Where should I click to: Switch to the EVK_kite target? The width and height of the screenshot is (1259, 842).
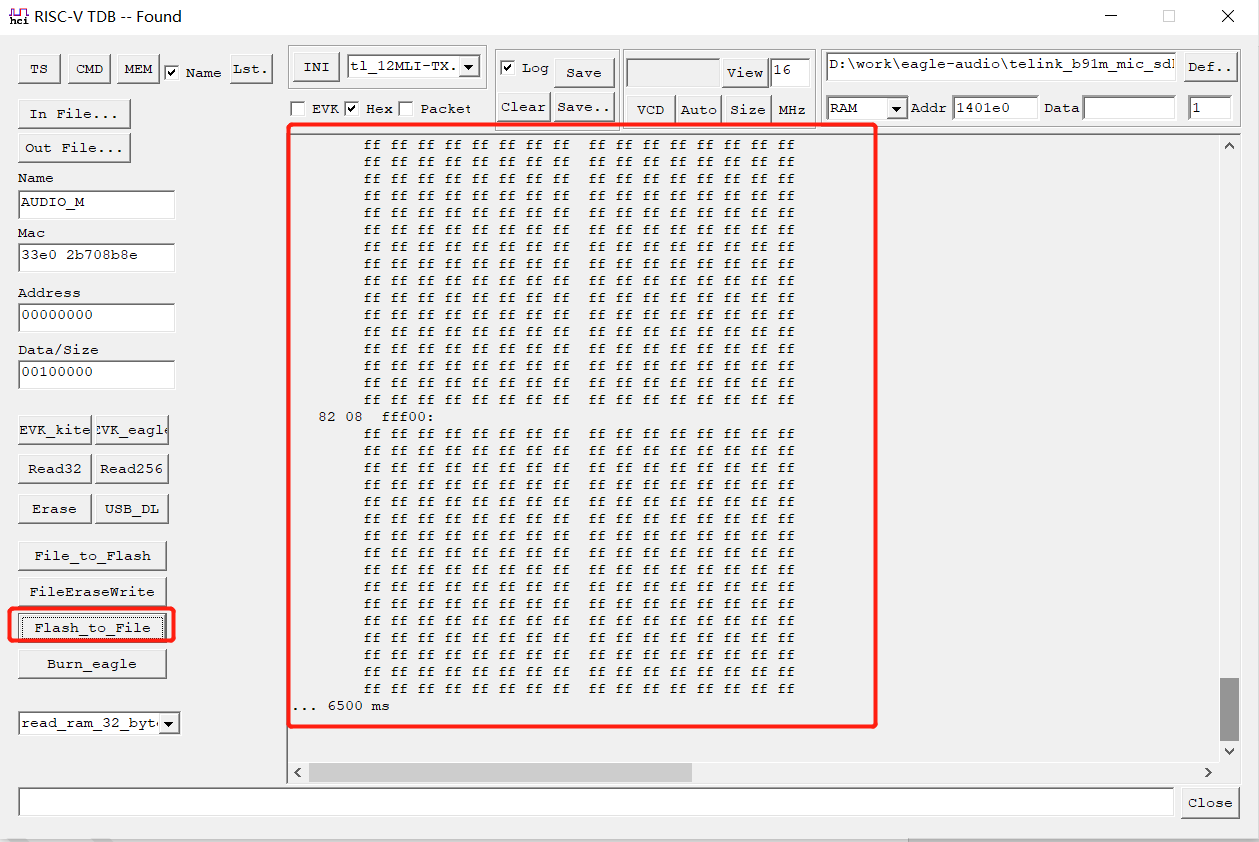coord(53,429)
